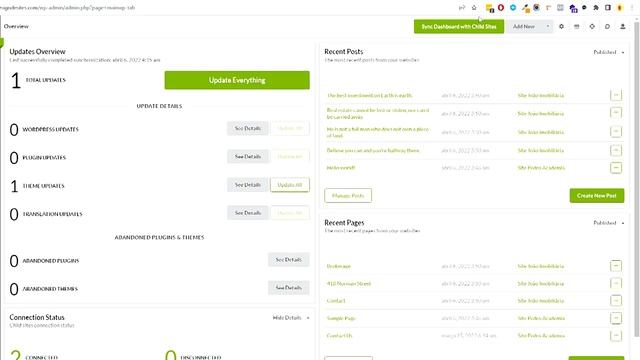Open the Add New dropdown

pos(529,27)
